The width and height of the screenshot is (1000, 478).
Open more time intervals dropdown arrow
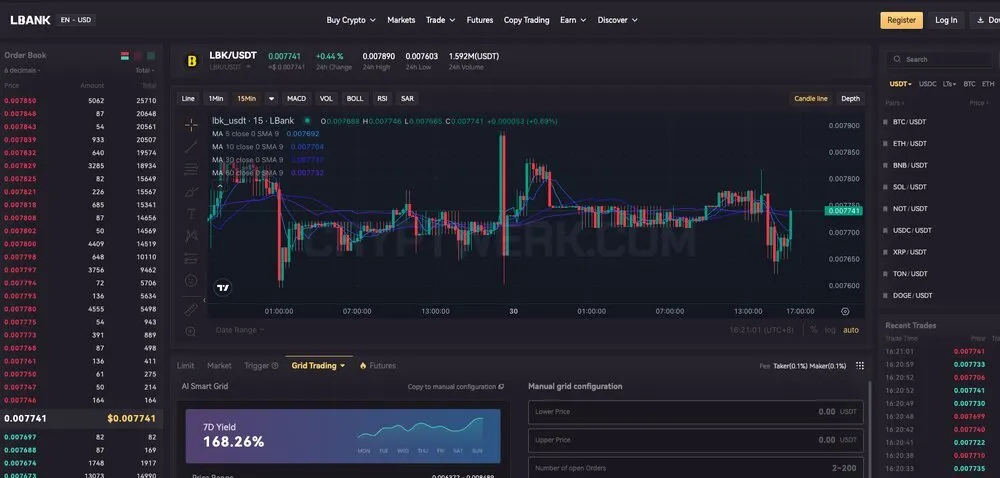point(272,99)
